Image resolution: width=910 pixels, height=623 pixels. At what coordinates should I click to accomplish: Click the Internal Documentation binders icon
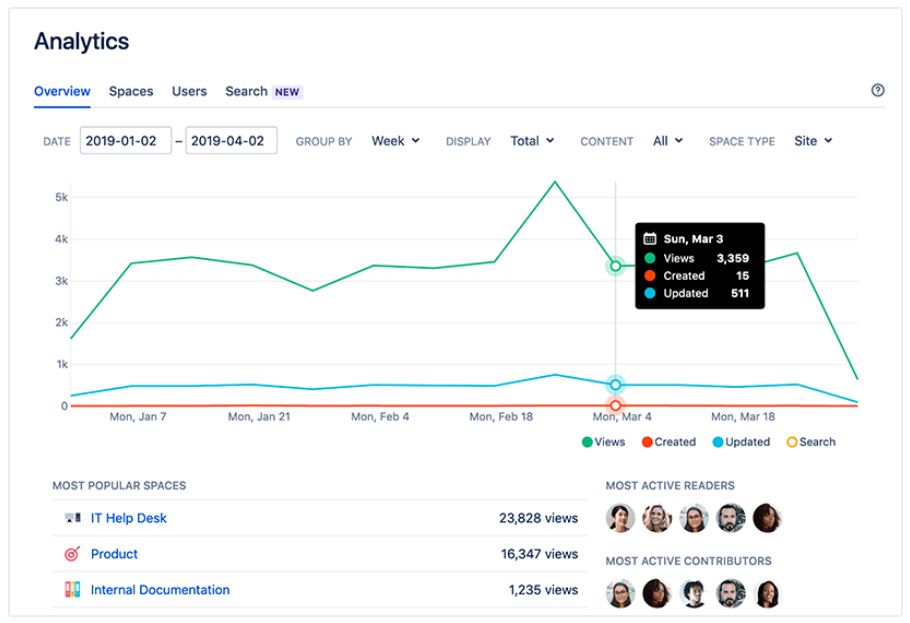coord(72,589)
